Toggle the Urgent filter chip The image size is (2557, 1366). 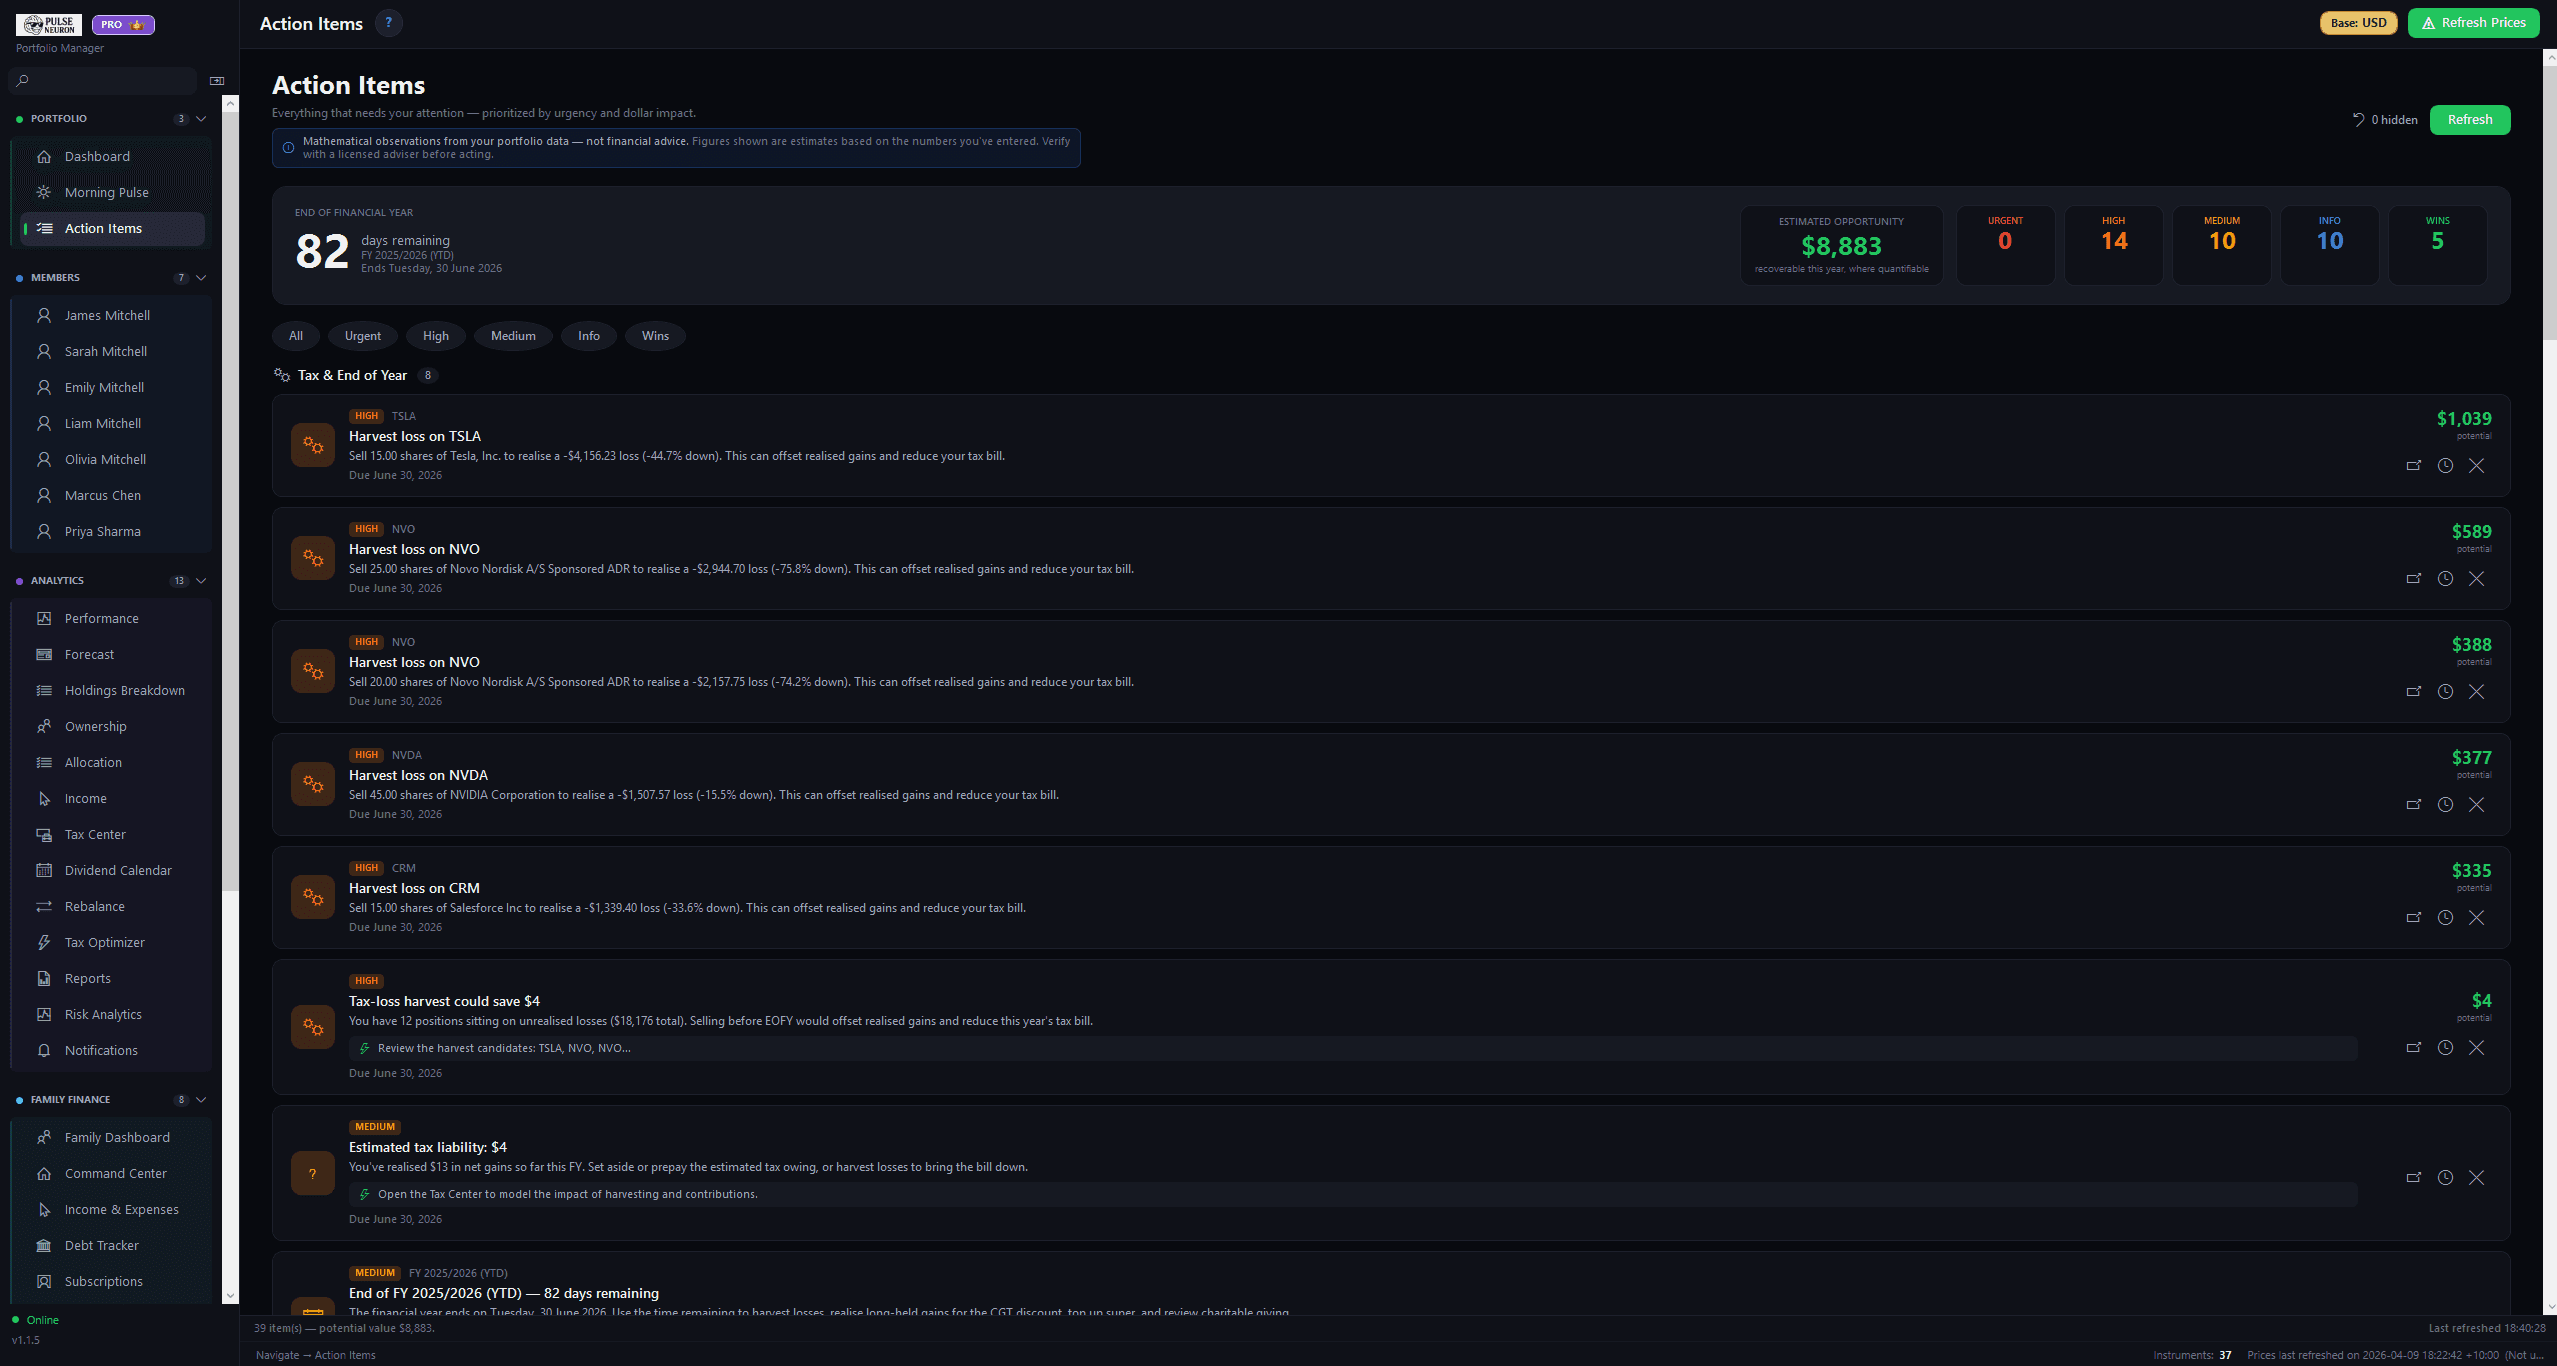[x=362, y=336]
